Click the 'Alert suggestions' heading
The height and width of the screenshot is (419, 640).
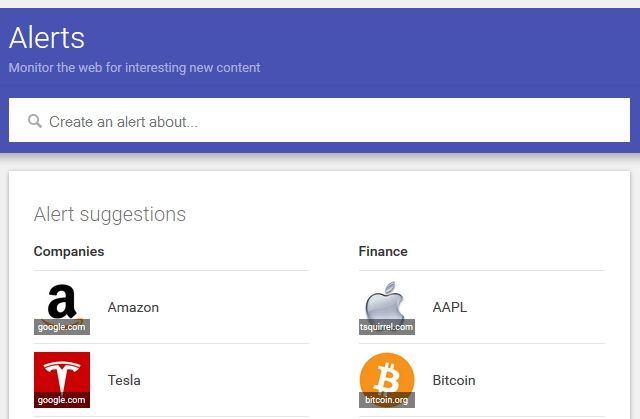(110, 215)
